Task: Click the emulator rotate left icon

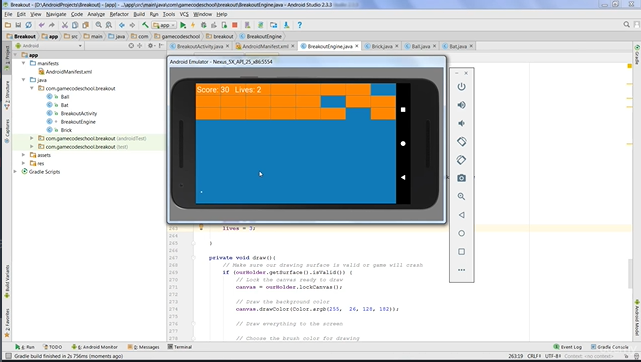Action: pos(462,142)
